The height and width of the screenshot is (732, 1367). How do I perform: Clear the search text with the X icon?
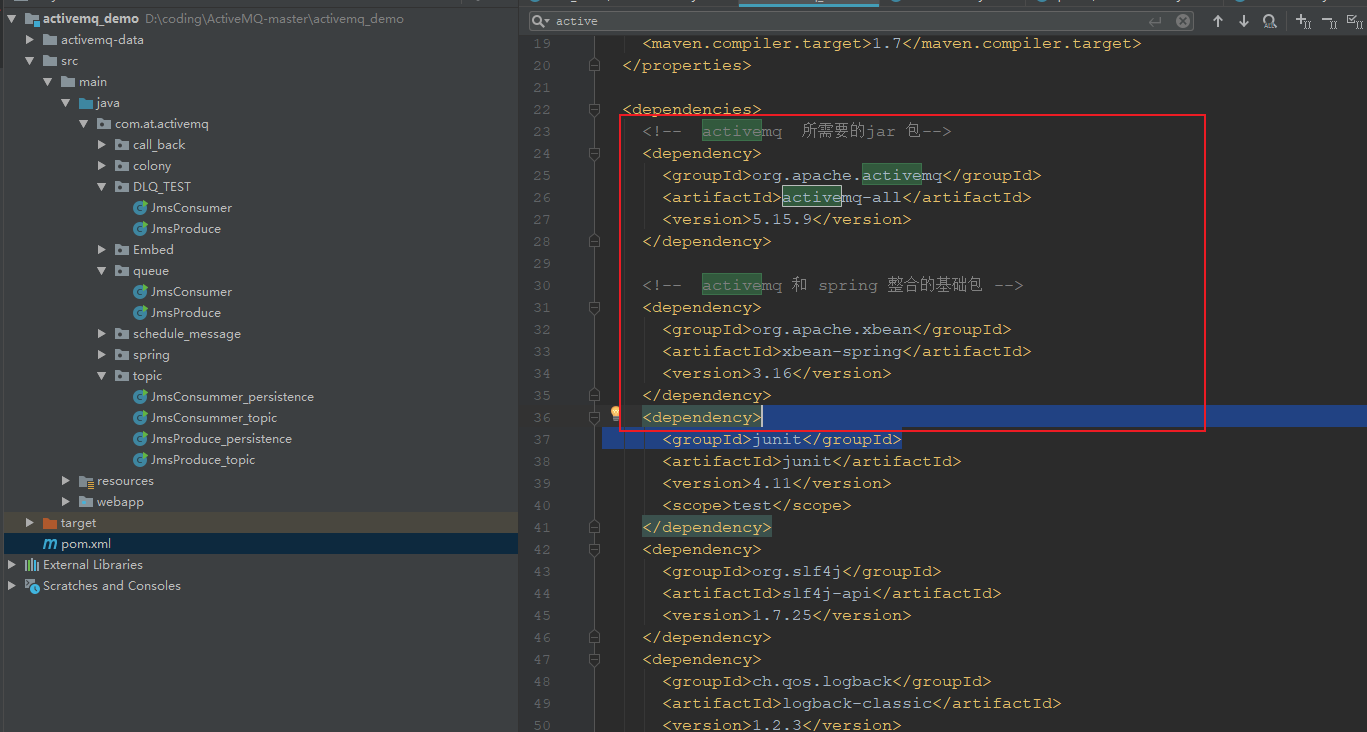click(1183, 21)
